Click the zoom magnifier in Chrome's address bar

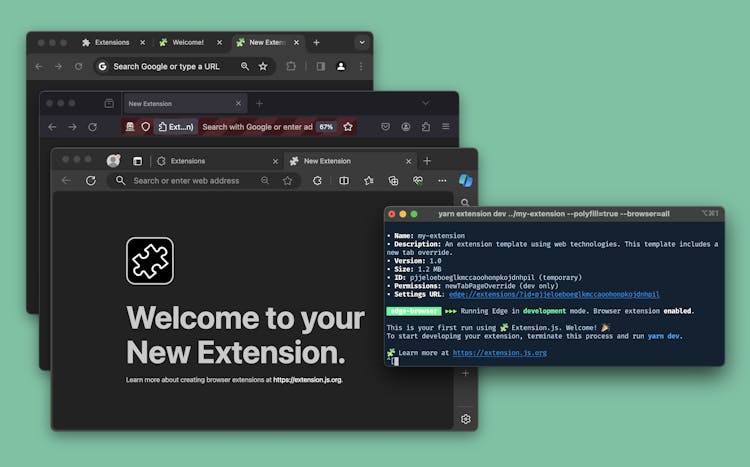pos(245,67)
